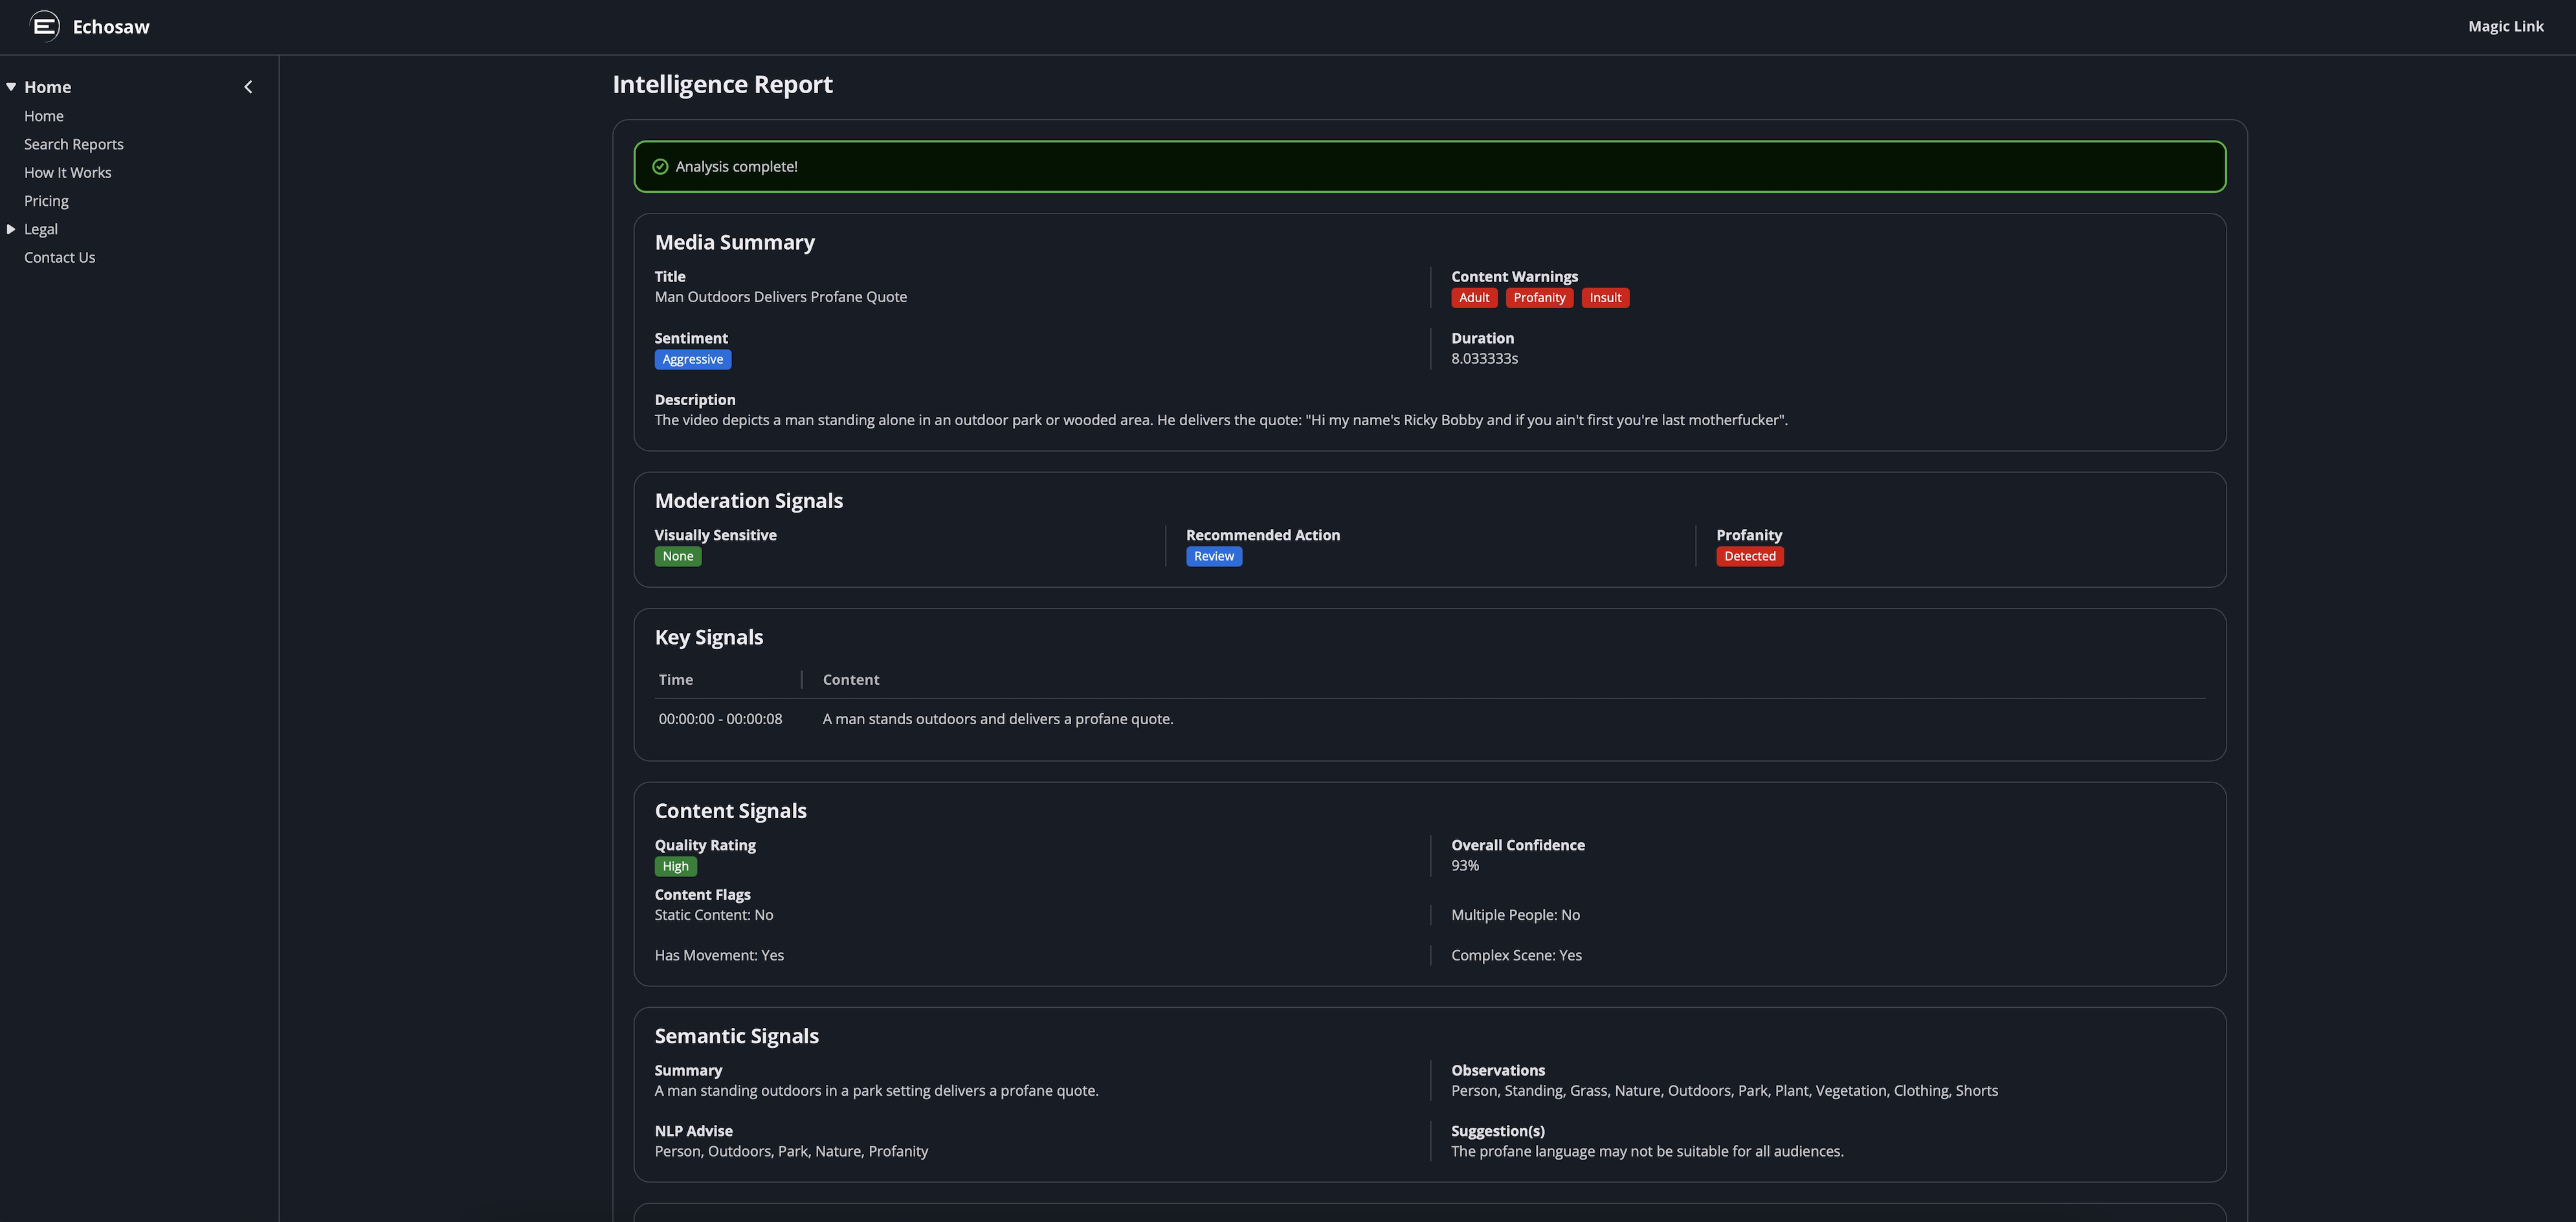The height and width of the screenshot is (1222, 2576).
Task: Click the Analysis complete banner
Action: (1430, 166)
